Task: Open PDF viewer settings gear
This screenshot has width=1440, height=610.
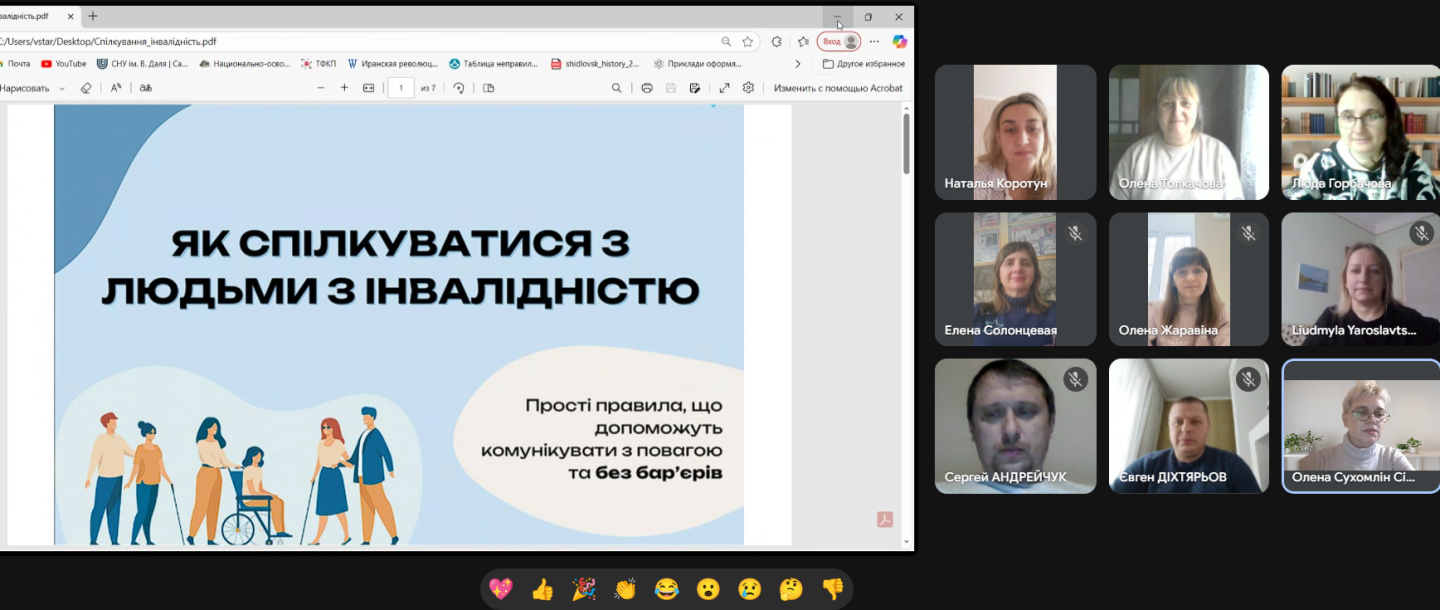Action: (748, 88)
